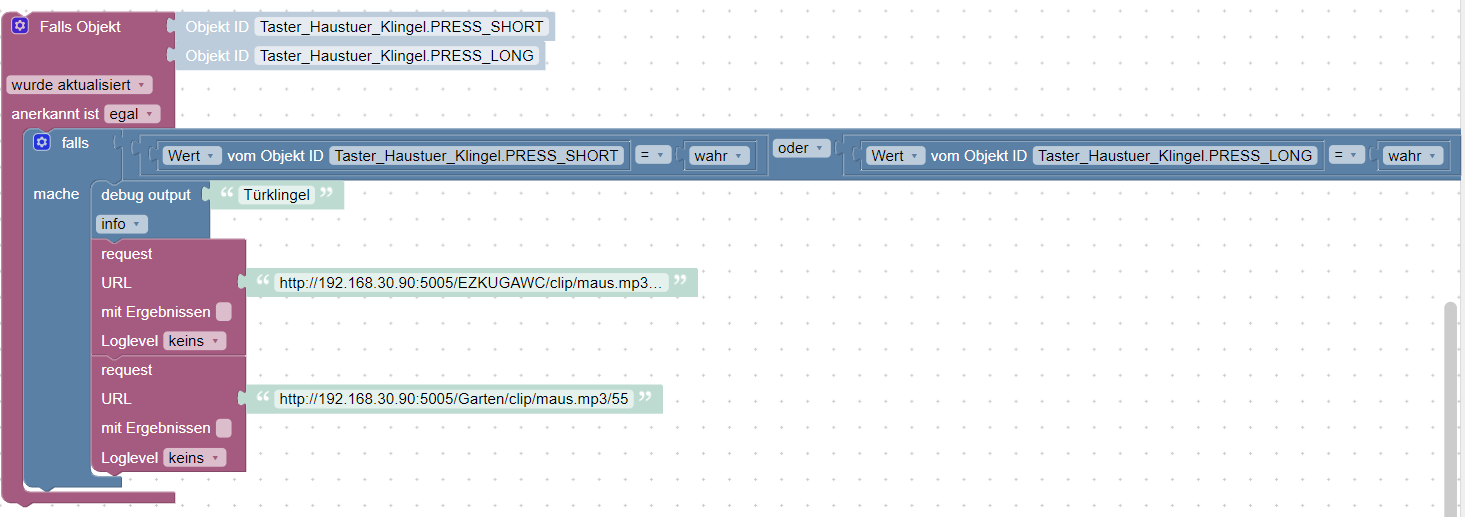1465x517 pixels.
Task: Toggle mit Ergebnissen checkbox for Garten request
Action: 224,428
